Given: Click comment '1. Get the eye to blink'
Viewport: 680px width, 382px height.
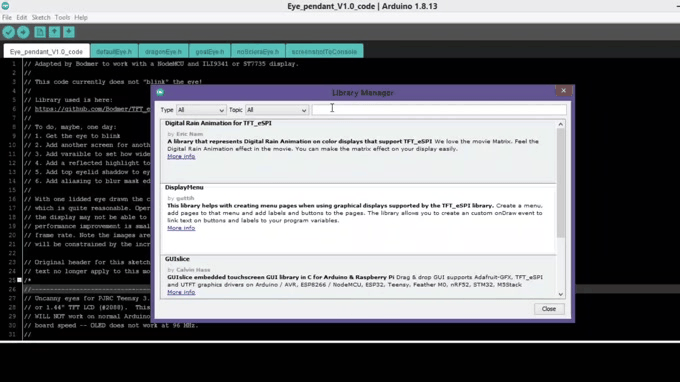Looking at the screenshot, I should pyautogui.click(x=72, y=136).
